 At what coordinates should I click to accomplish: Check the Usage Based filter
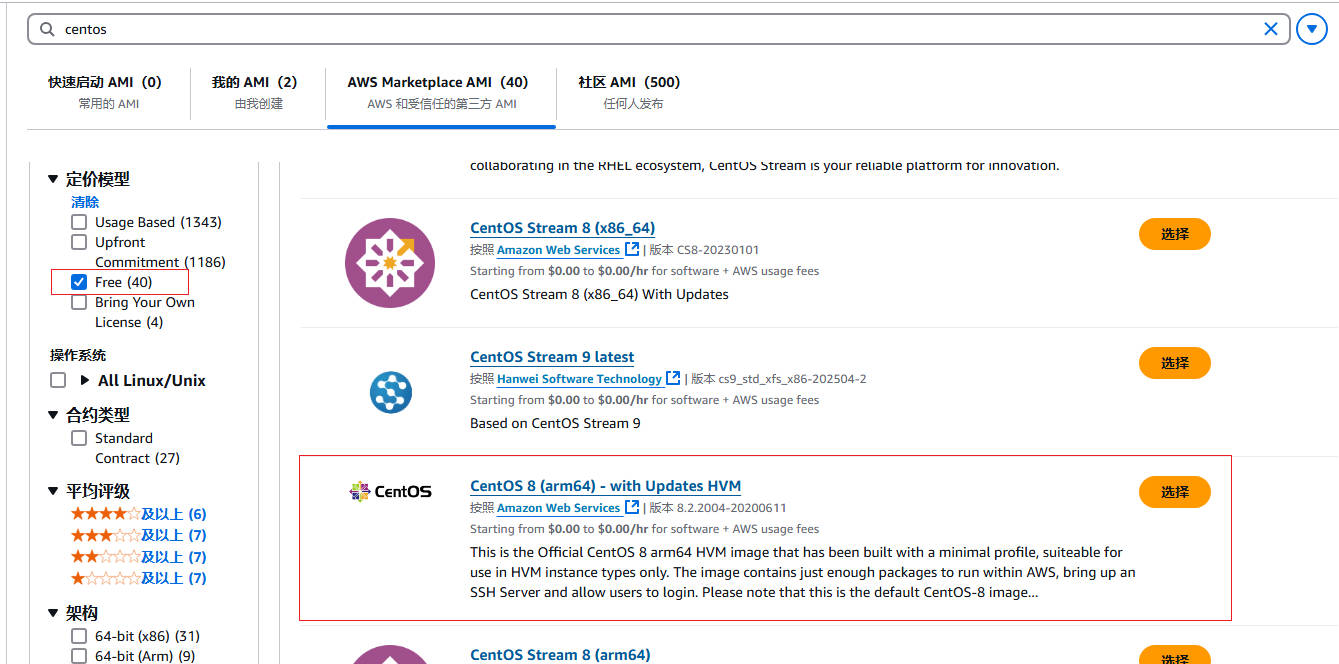pos(79,222)
